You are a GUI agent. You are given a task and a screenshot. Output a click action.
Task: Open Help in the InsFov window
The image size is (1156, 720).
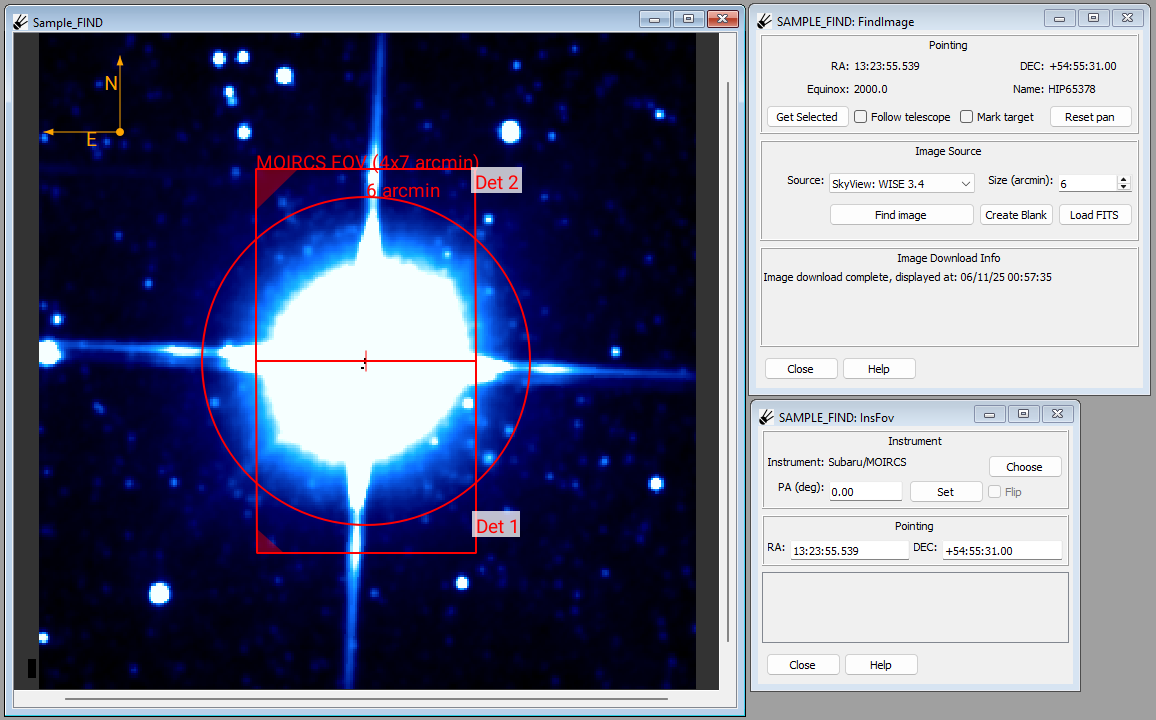(x=881, y=665)
